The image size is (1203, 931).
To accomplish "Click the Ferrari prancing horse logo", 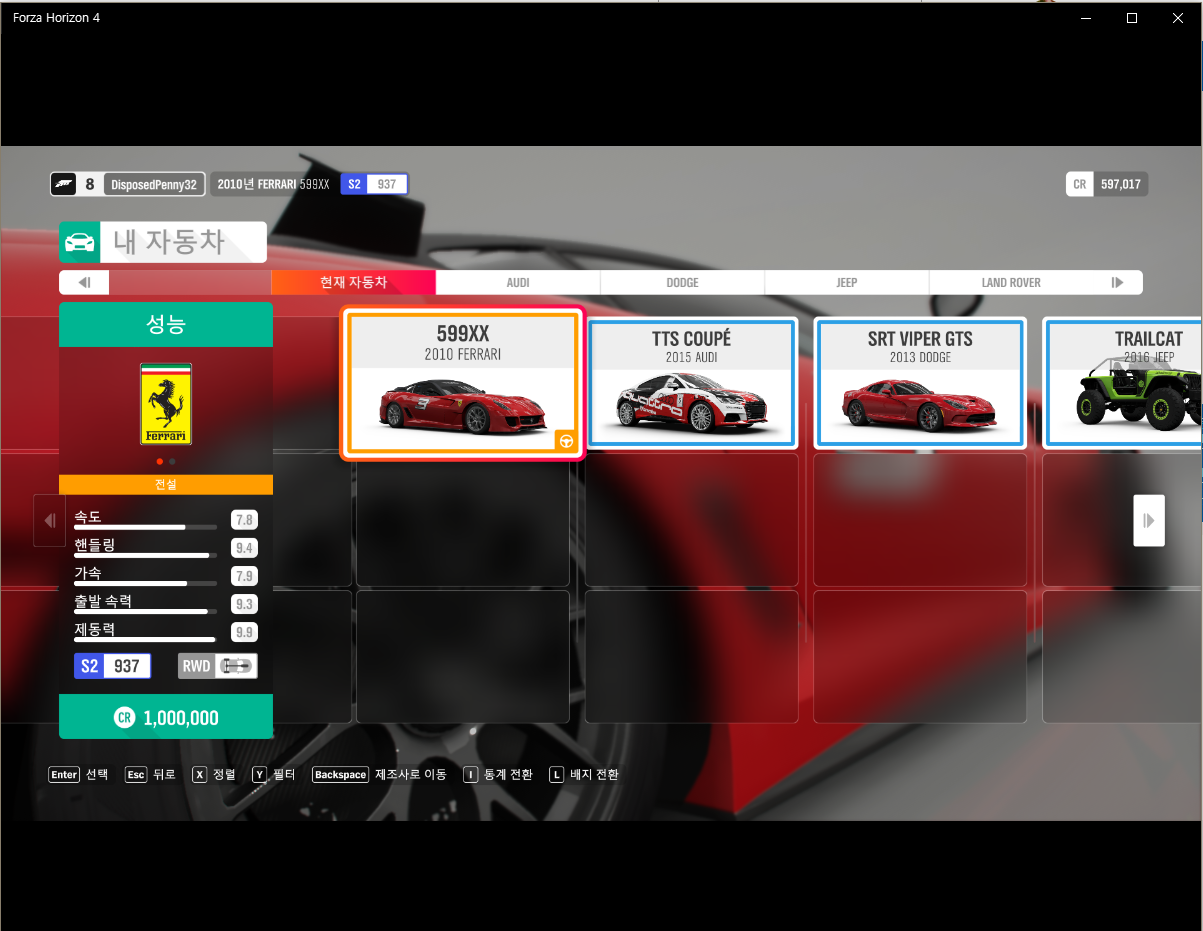I will (166, 403).
